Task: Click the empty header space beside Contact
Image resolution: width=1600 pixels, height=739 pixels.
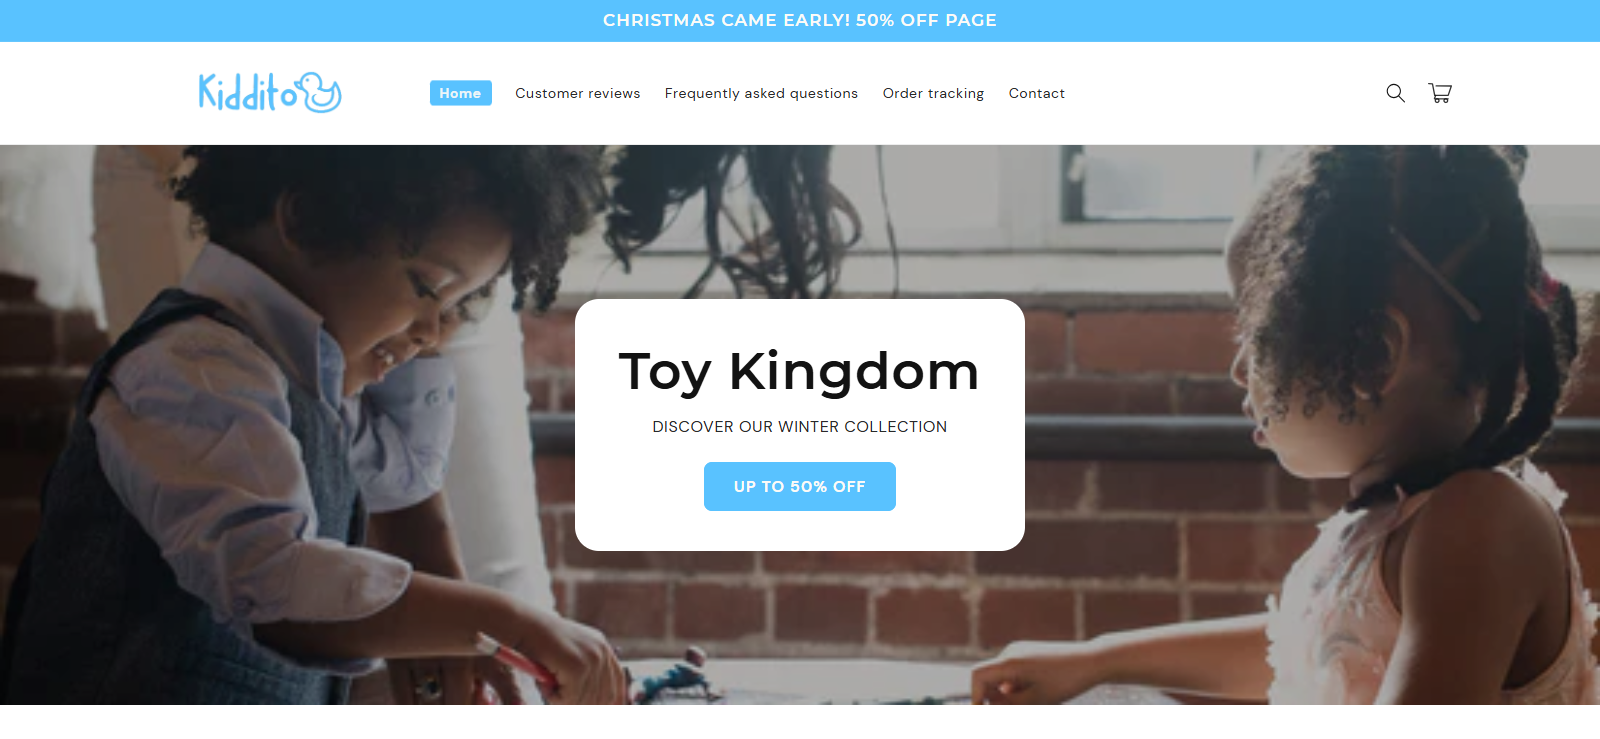Action: (x=1220, y=93)
